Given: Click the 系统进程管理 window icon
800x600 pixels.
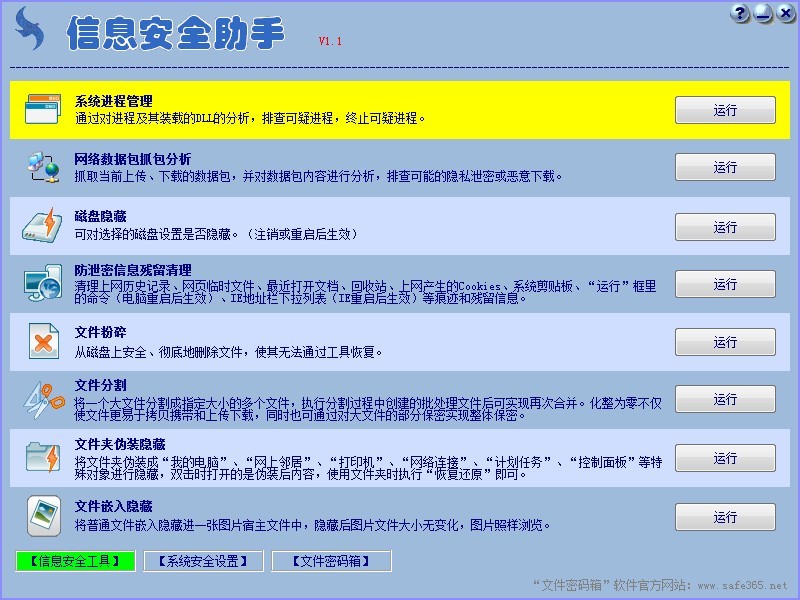Looking at the screenshot, I should (x=42, y=109).
